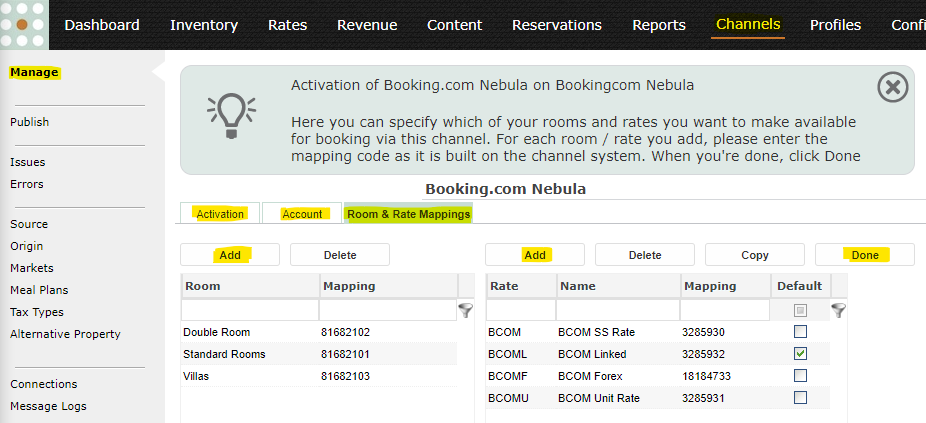Click the Copy button
The image size is (926, 423).
click(x=754, y=255)
